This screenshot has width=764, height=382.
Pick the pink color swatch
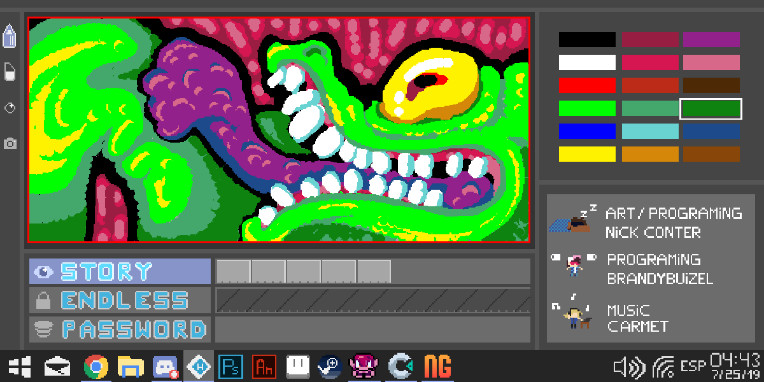711,62
